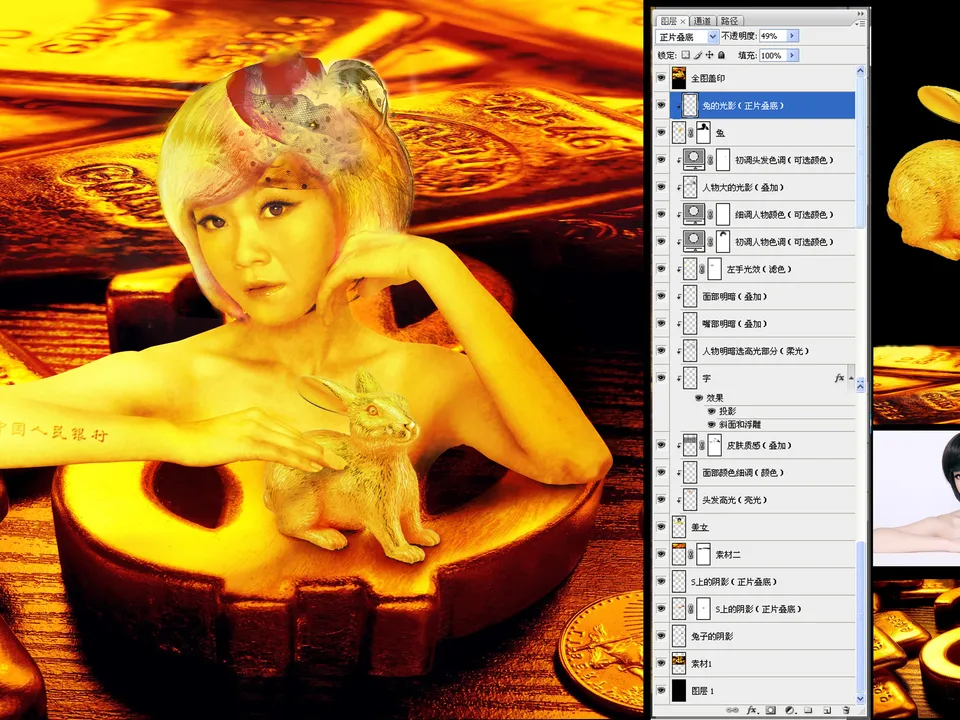960x720 pixels.
Task: Toggle visibility of the 美女 layer
Action: (661, 527)
